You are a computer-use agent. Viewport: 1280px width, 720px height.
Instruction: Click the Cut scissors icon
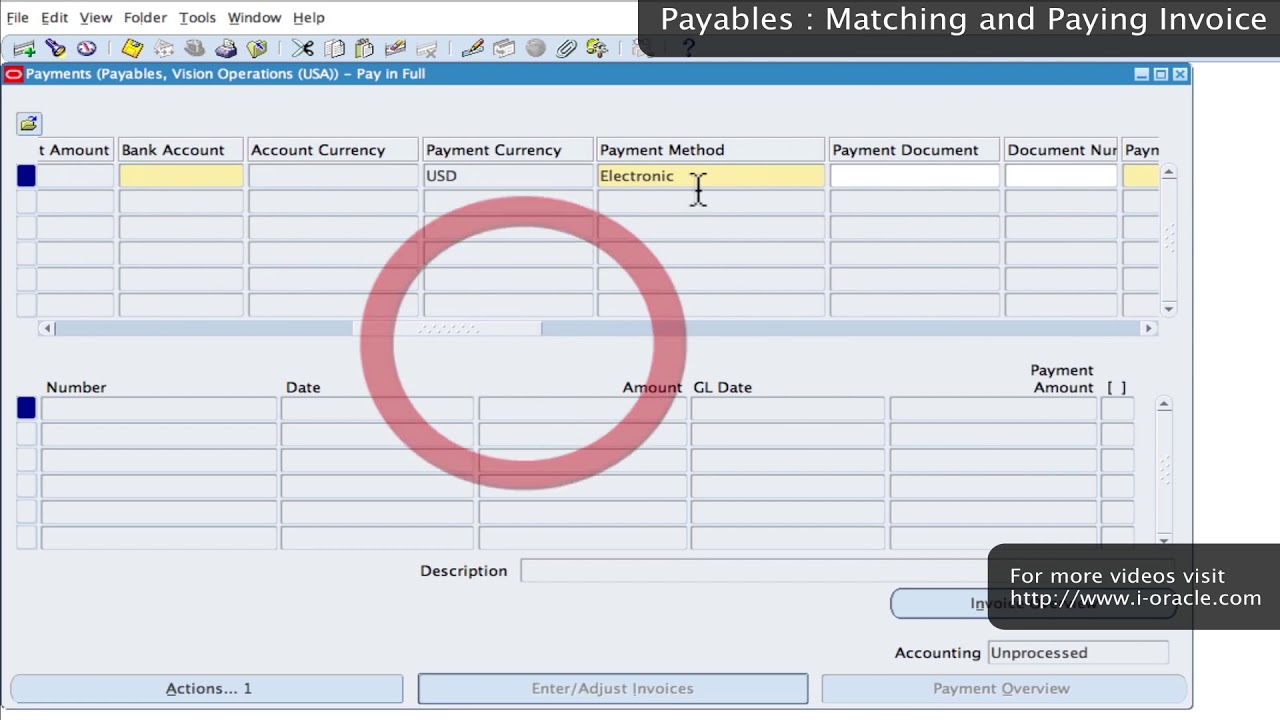303,48
